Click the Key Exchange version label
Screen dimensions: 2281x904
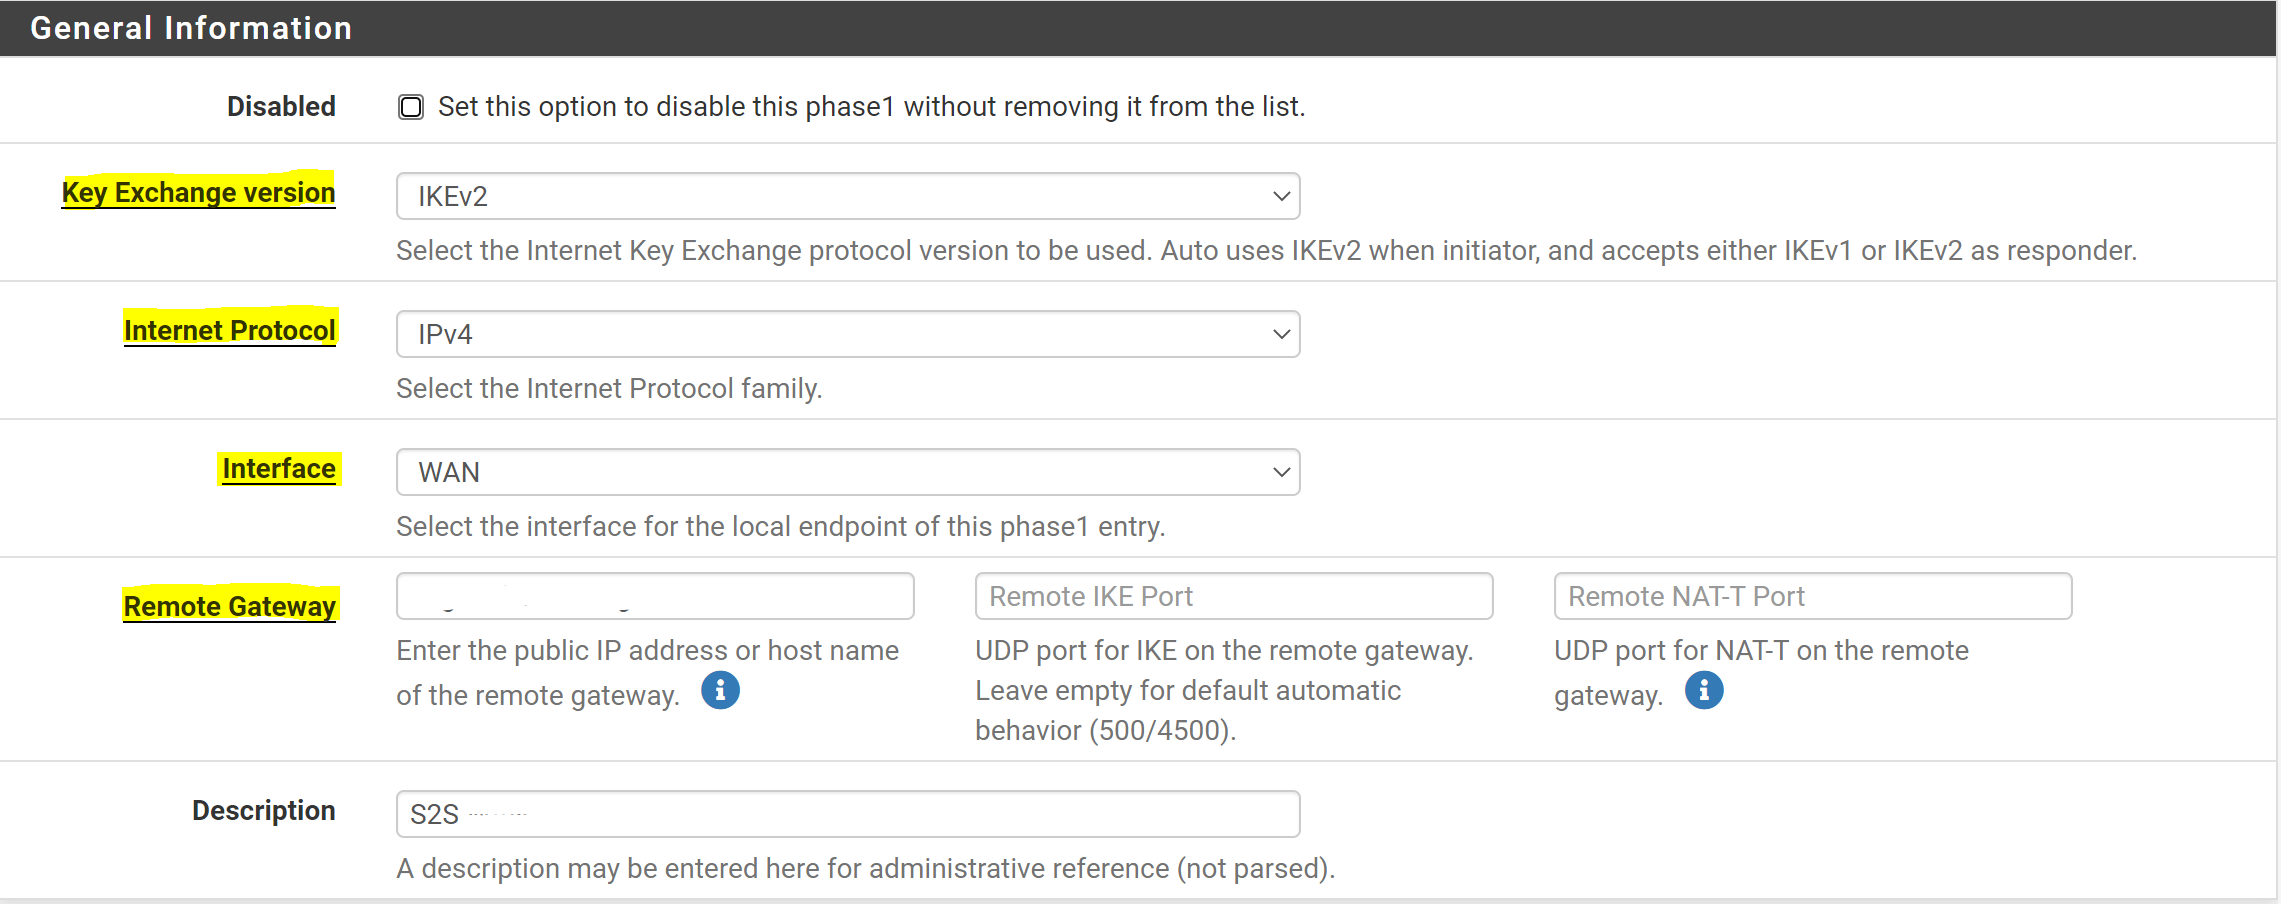199,192
